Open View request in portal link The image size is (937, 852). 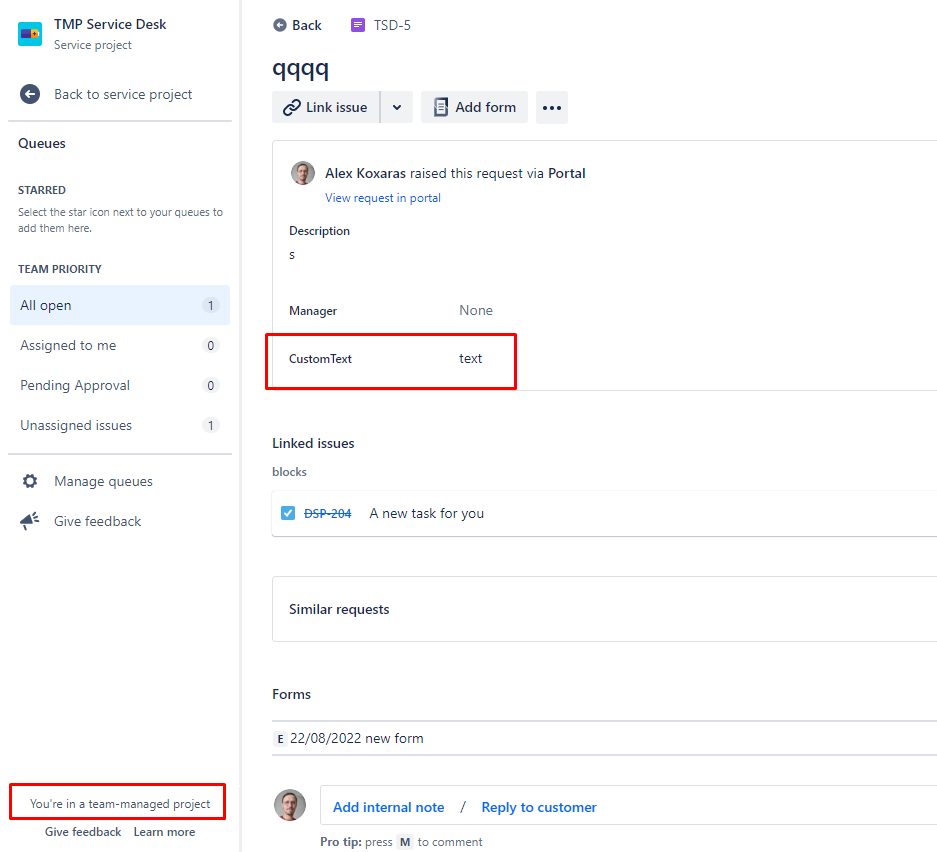pos(382,198)
